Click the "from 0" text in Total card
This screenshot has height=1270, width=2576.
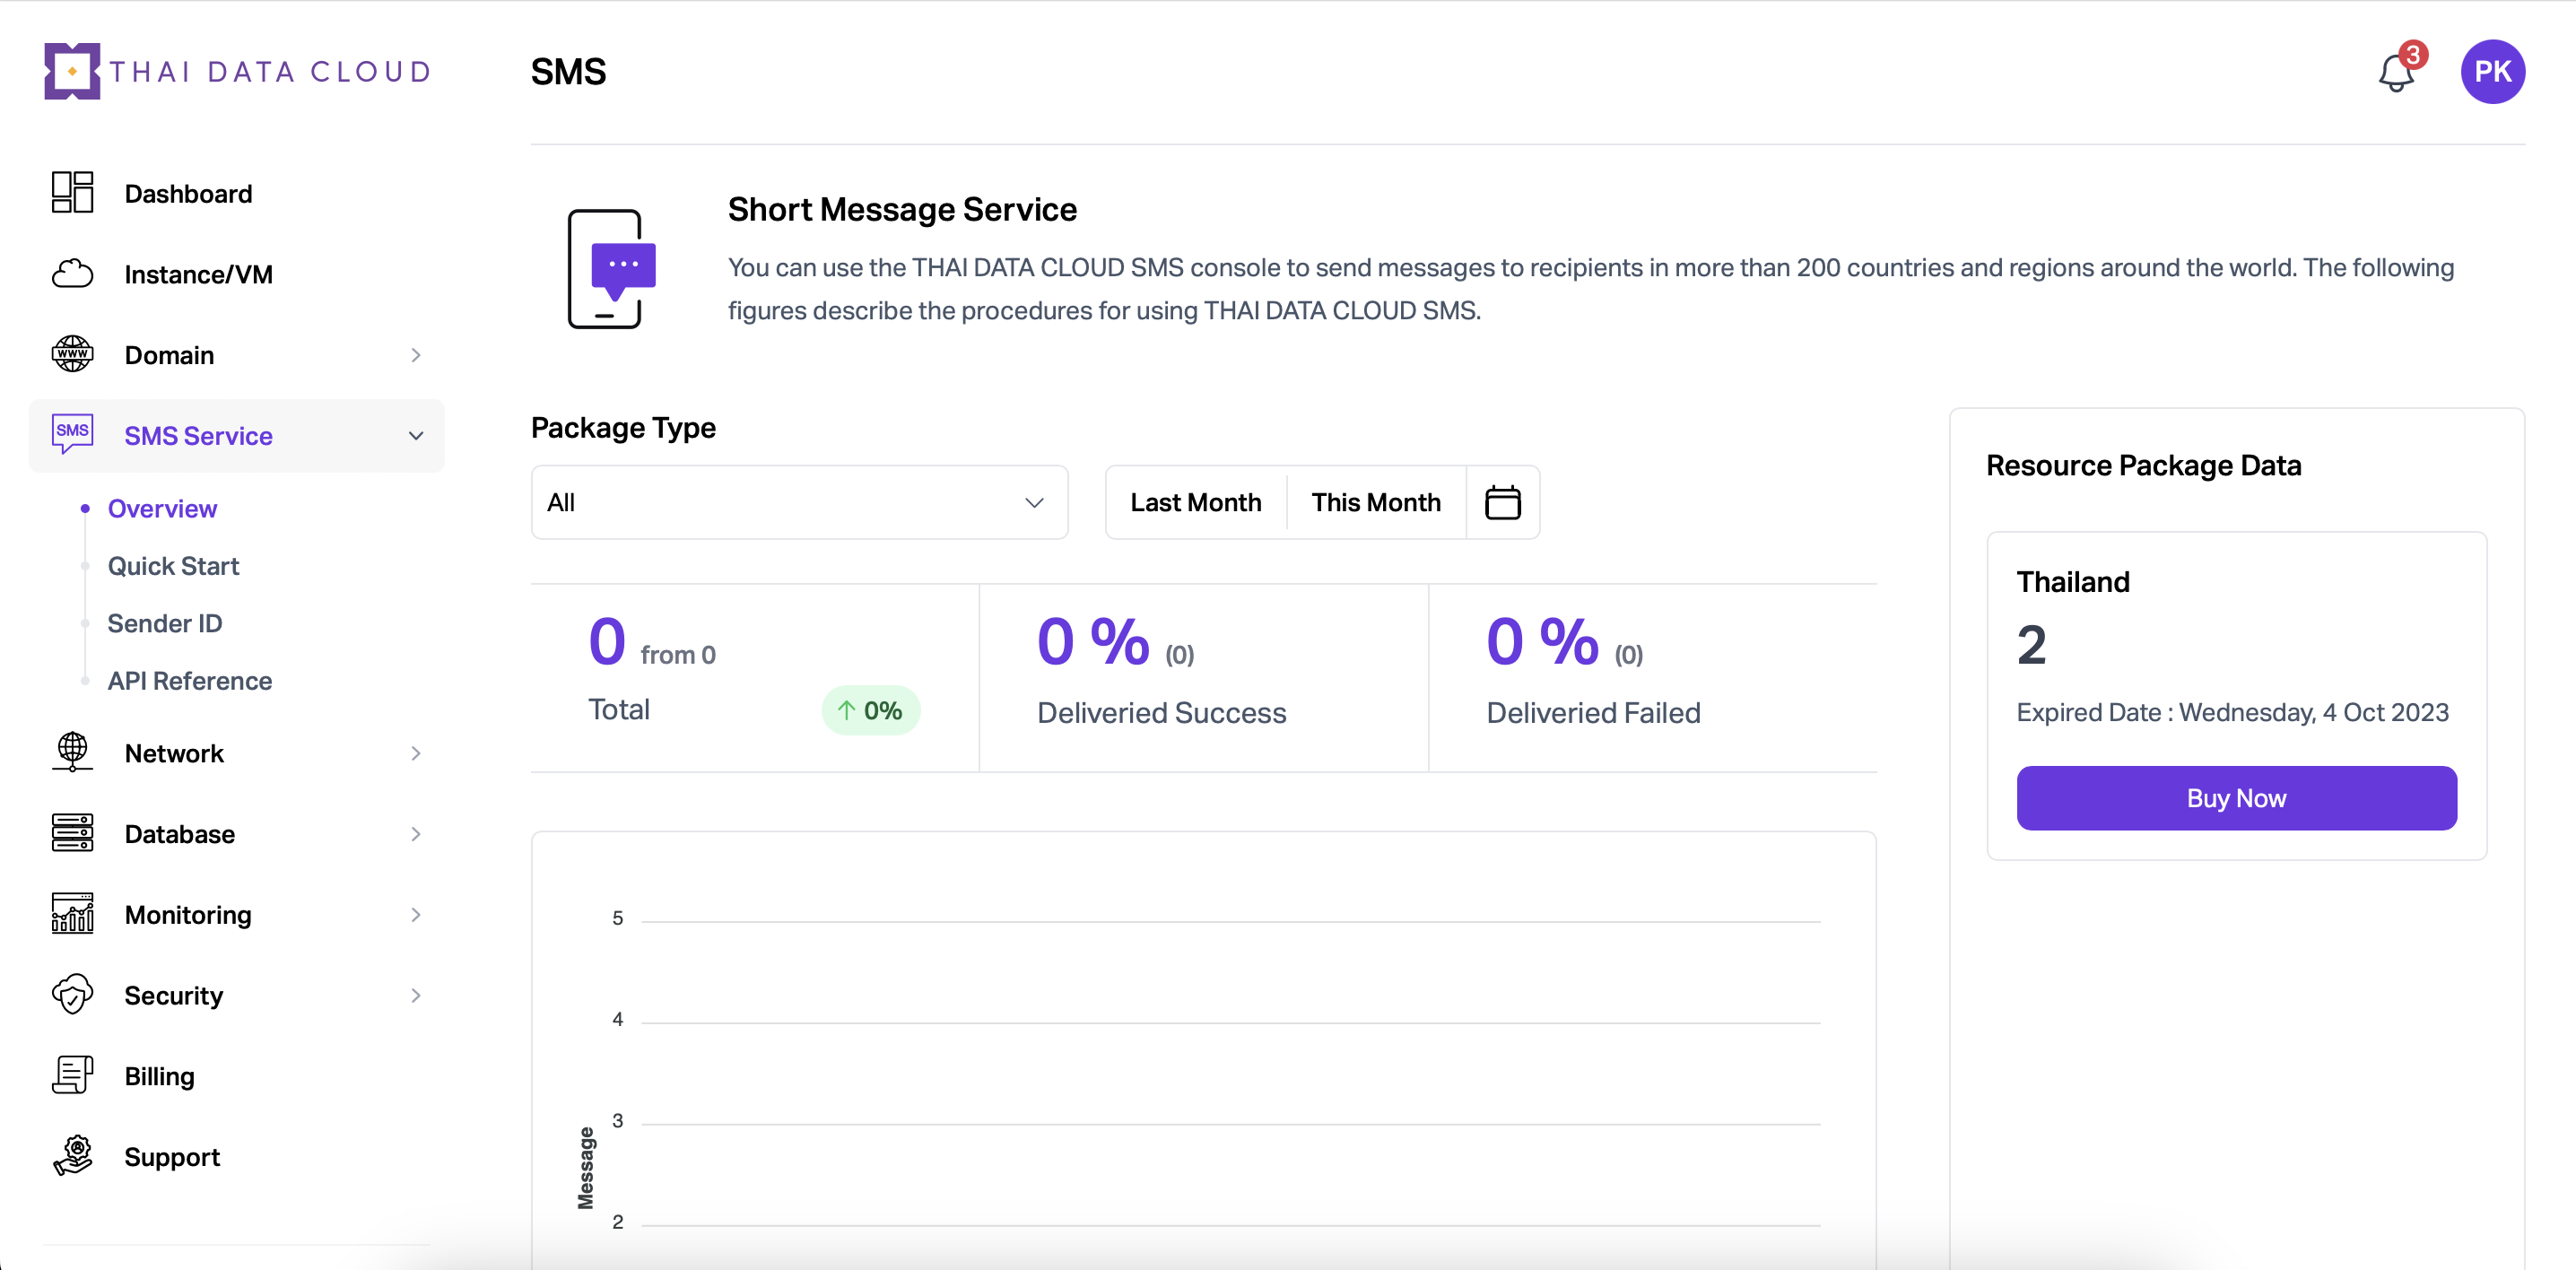pyautogui.click(x=678, y=654)
